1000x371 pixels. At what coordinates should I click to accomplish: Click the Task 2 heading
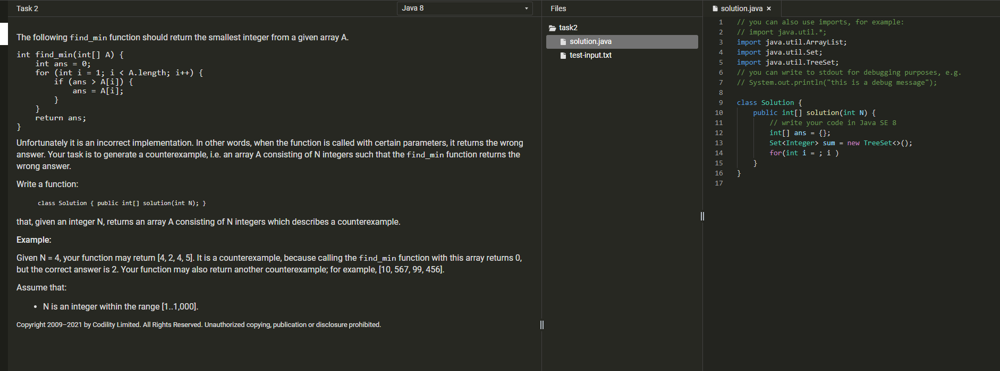click(x=27, y=8)
